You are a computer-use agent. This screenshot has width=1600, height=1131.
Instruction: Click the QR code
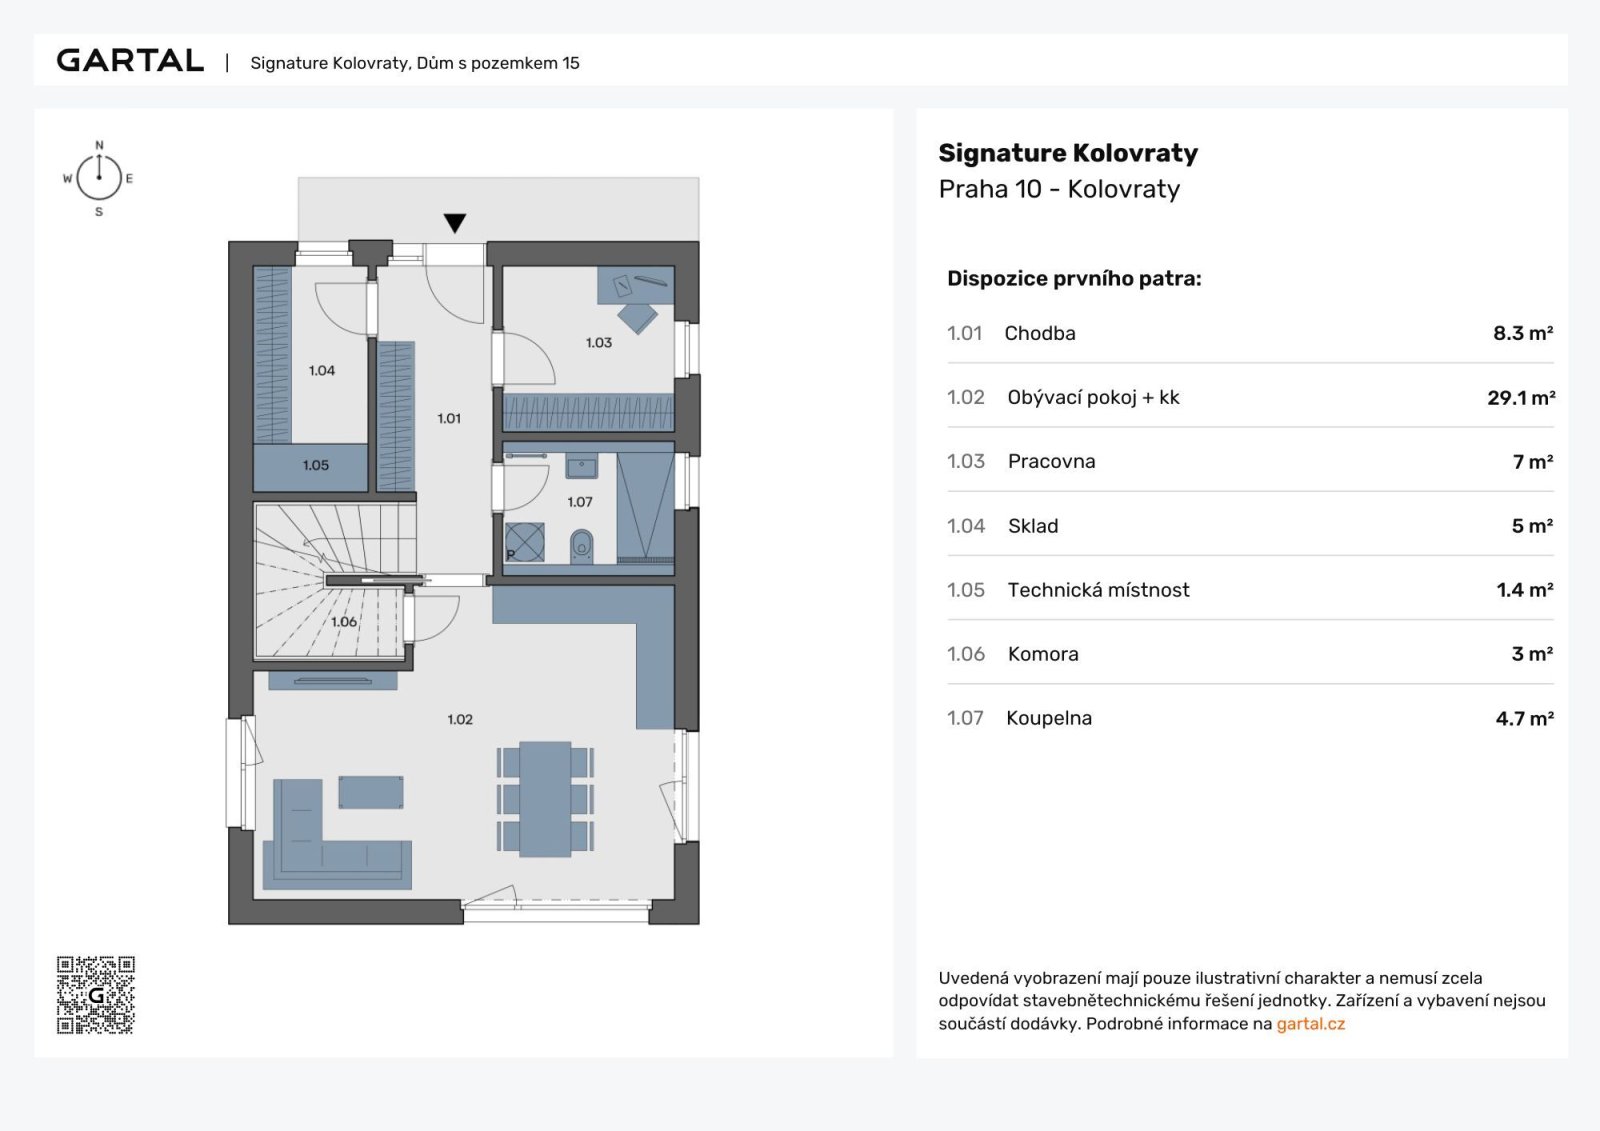96,995
